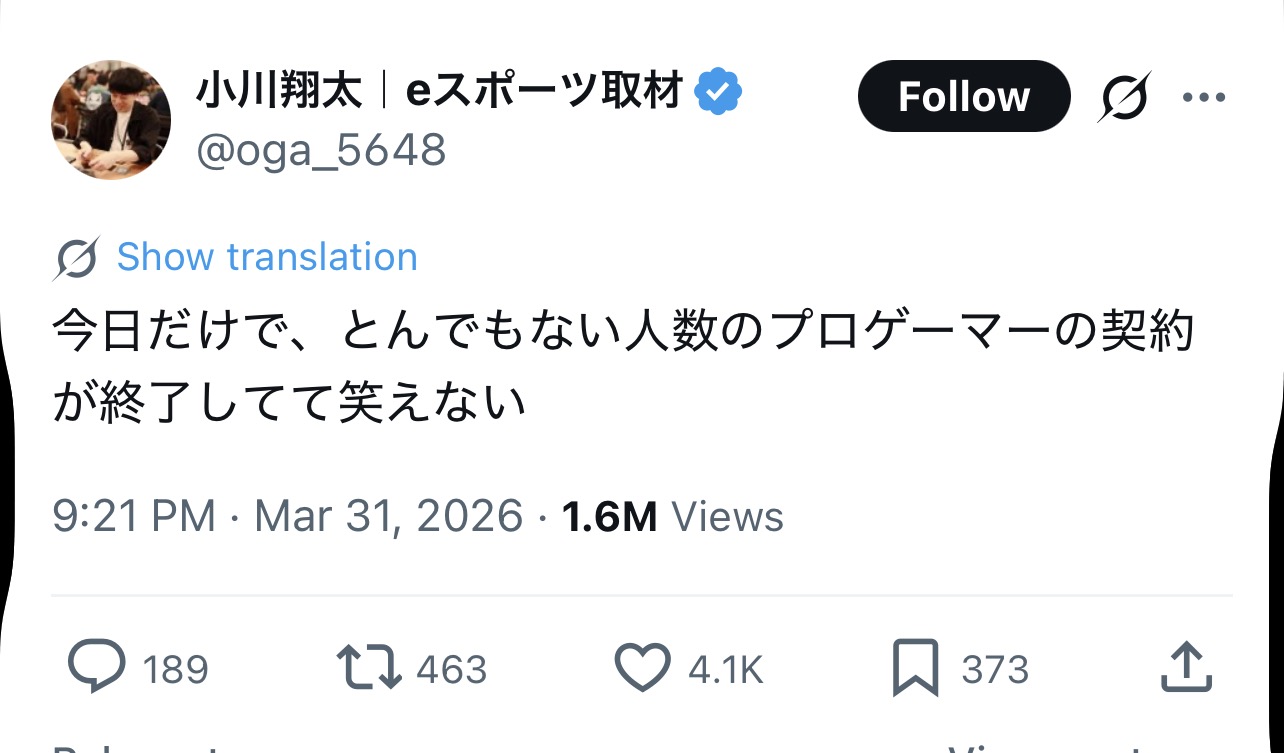Click the Show translation link

(267, 257)
